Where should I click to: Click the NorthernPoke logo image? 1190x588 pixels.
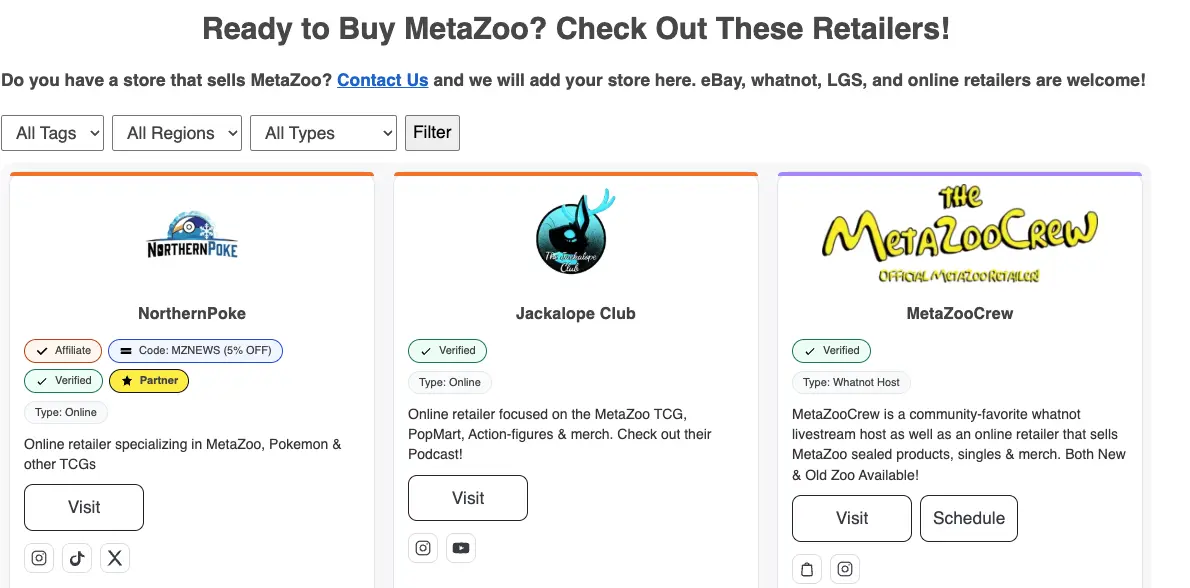click(x=192, y=236)
